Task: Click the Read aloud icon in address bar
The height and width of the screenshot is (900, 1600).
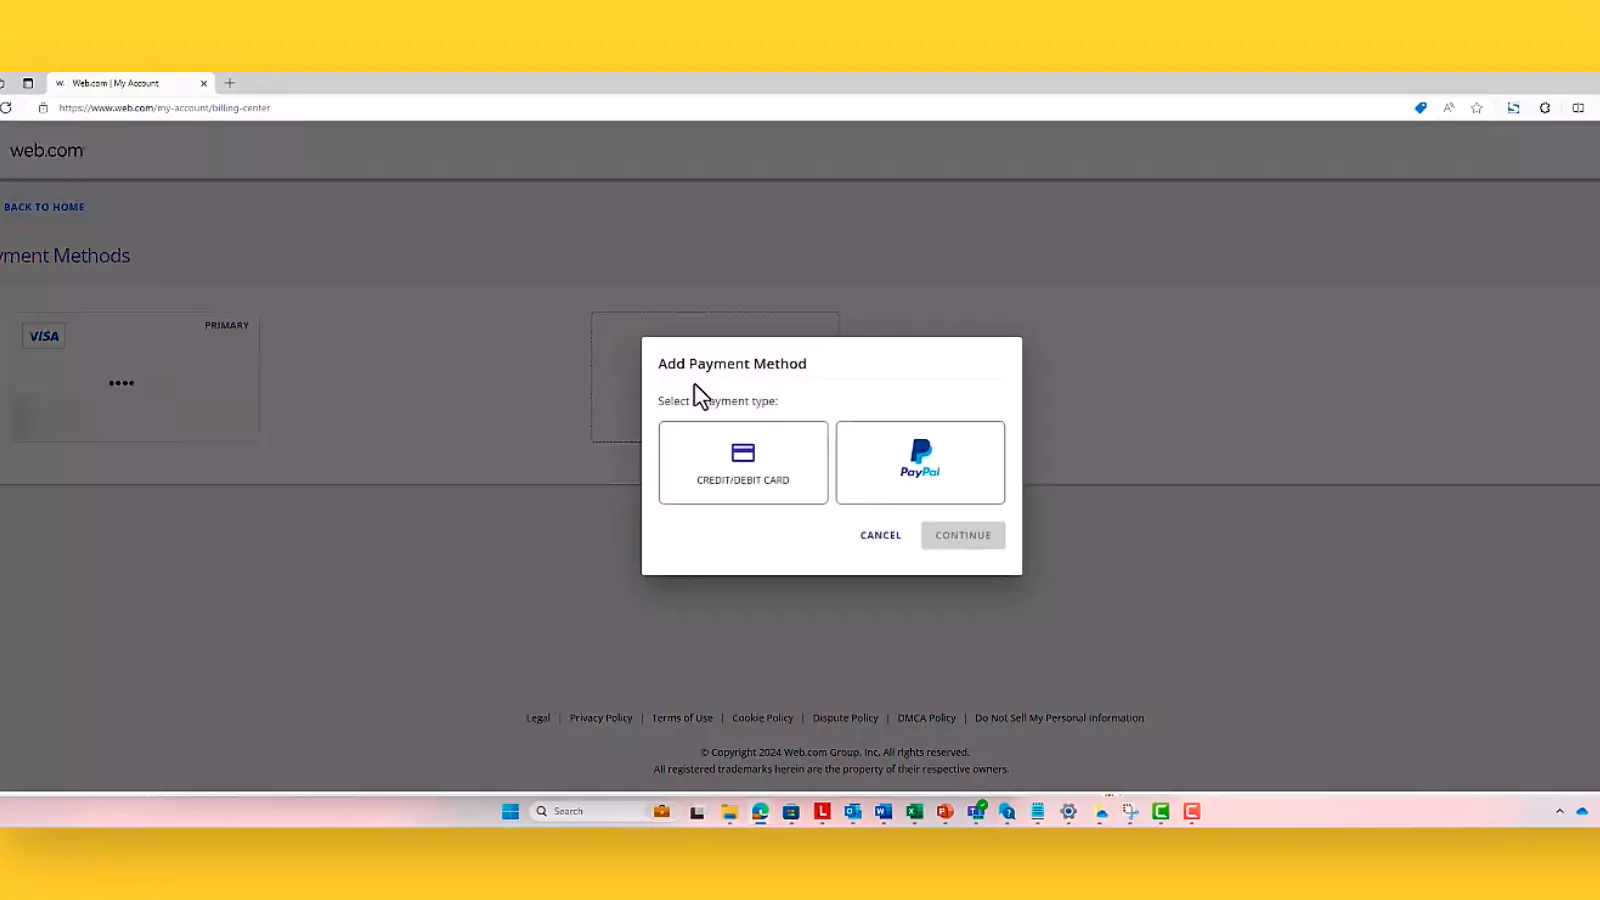Action: tap(1448, 108)
